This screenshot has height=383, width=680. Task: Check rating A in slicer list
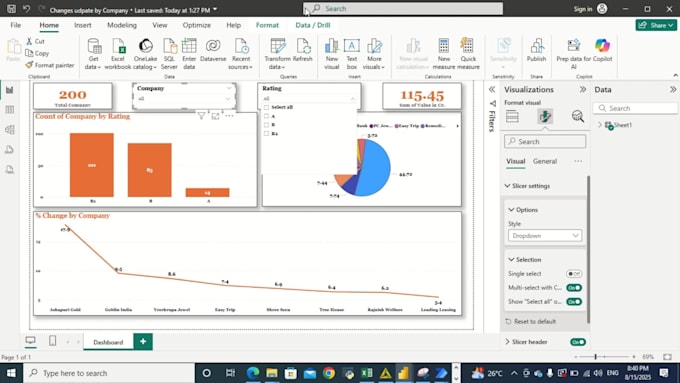point(266,116)
